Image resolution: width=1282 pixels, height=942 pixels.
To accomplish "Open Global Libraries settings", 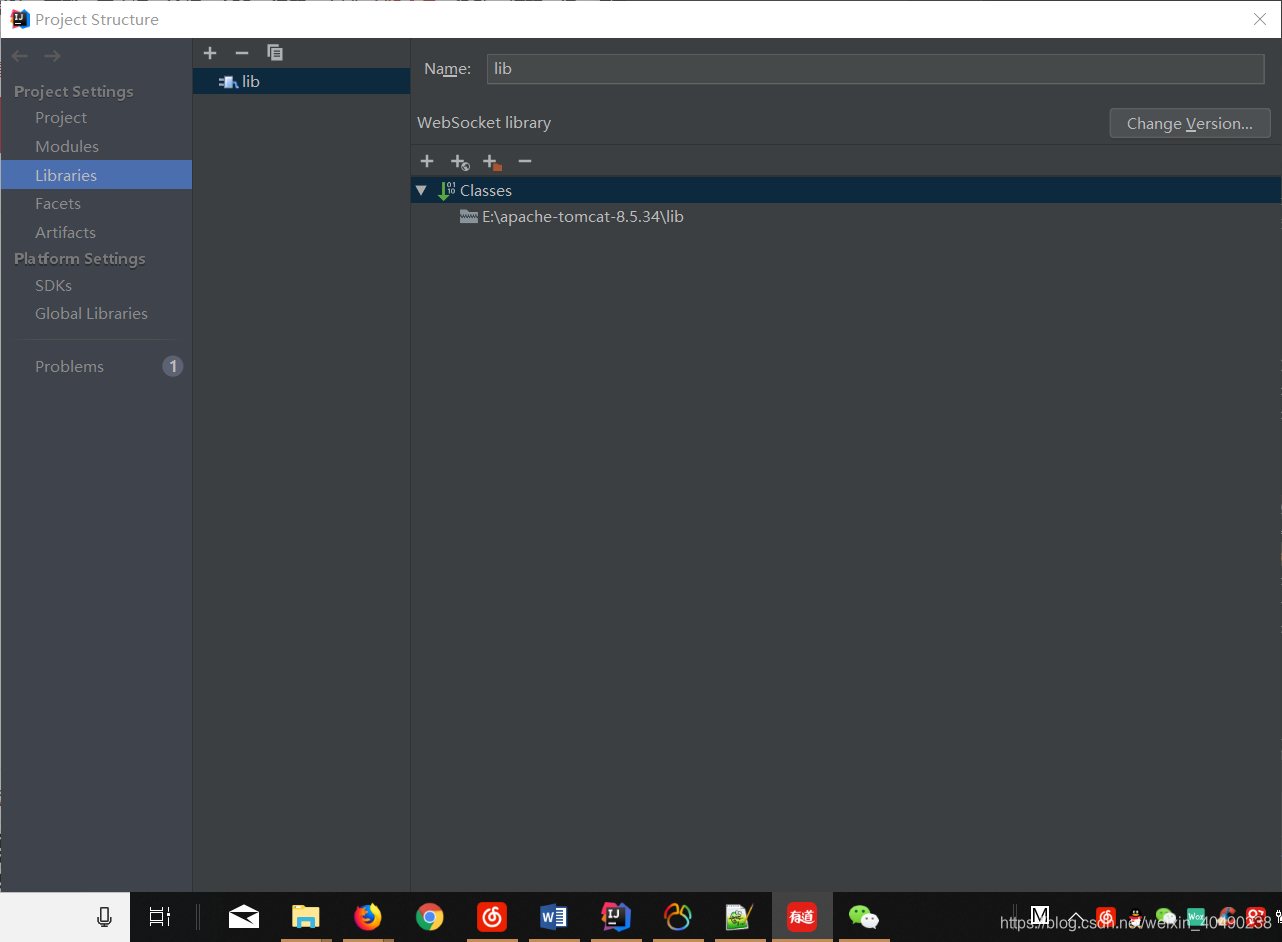I will (91, 313).
